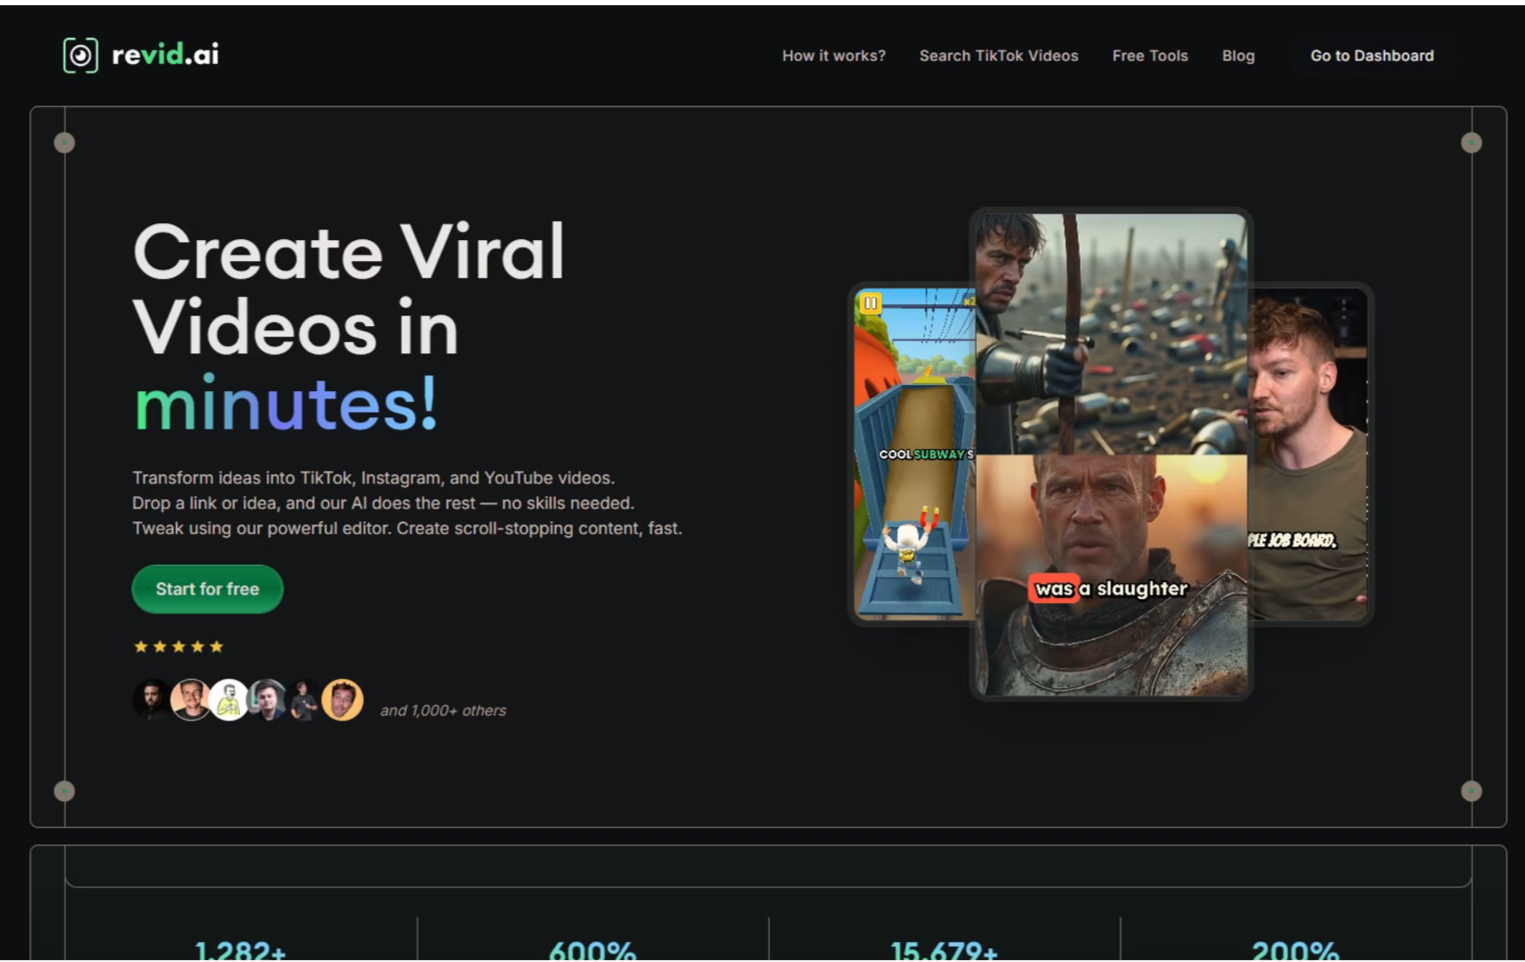Select the cartoon avatar on white background
1525x962 pixels.
(x=229, y=700)
